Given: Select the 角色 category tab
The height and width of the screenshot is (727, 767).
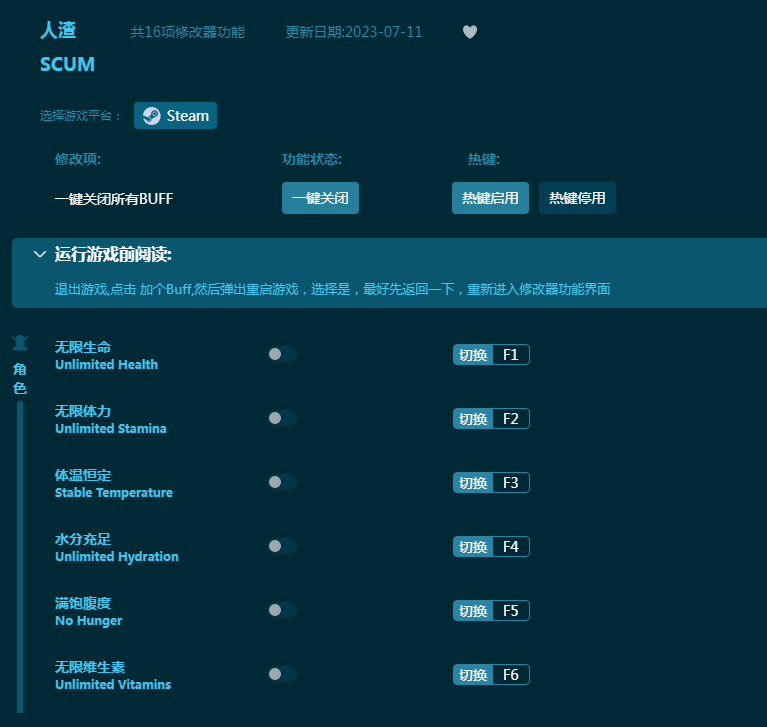Looking at the screenshot, I should pyautogui.click(x=20, y=378).
